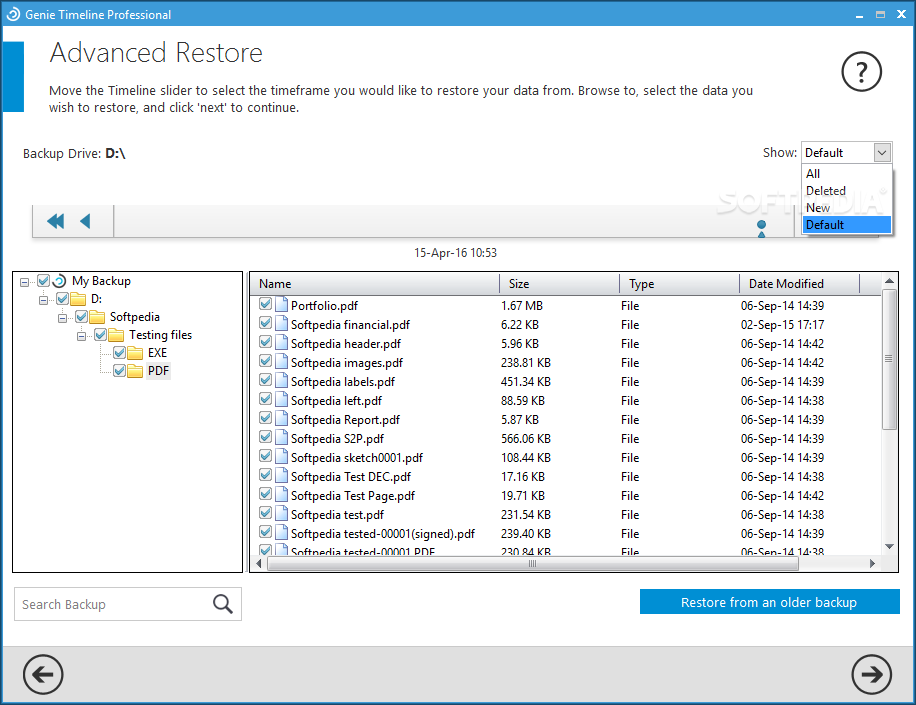Viewport: 916px width, 705px height.
Task: Click the Softpedia Report.pdf file icon
Action: tap(281, 419)
